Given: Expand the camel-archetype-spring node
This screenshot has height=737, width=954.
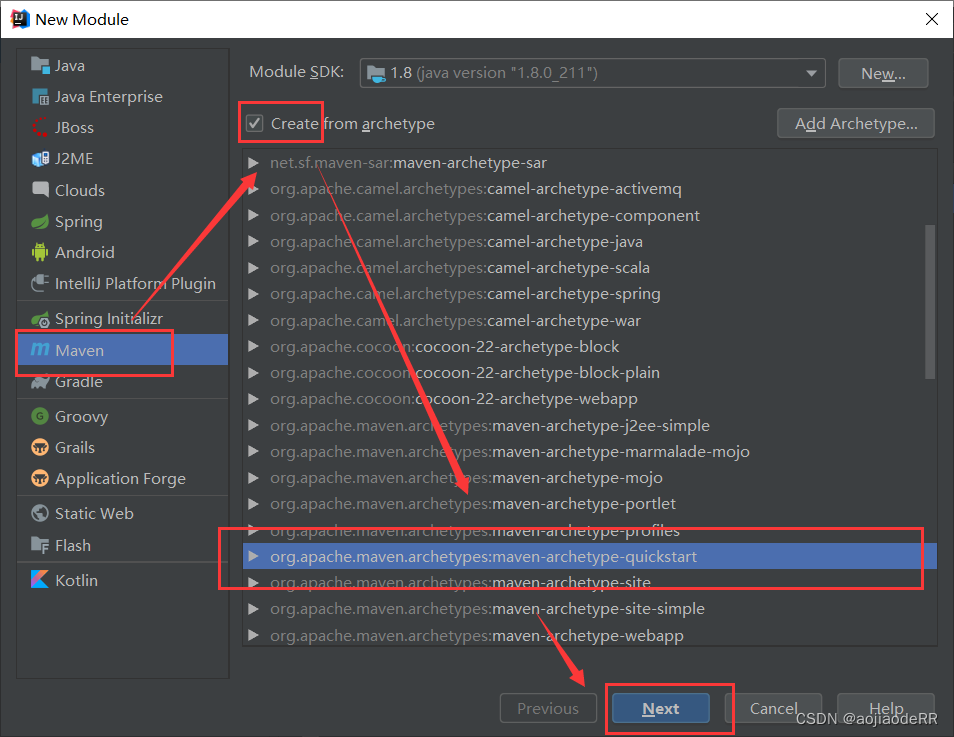Looking at the screenshot, I should [254, 294].
